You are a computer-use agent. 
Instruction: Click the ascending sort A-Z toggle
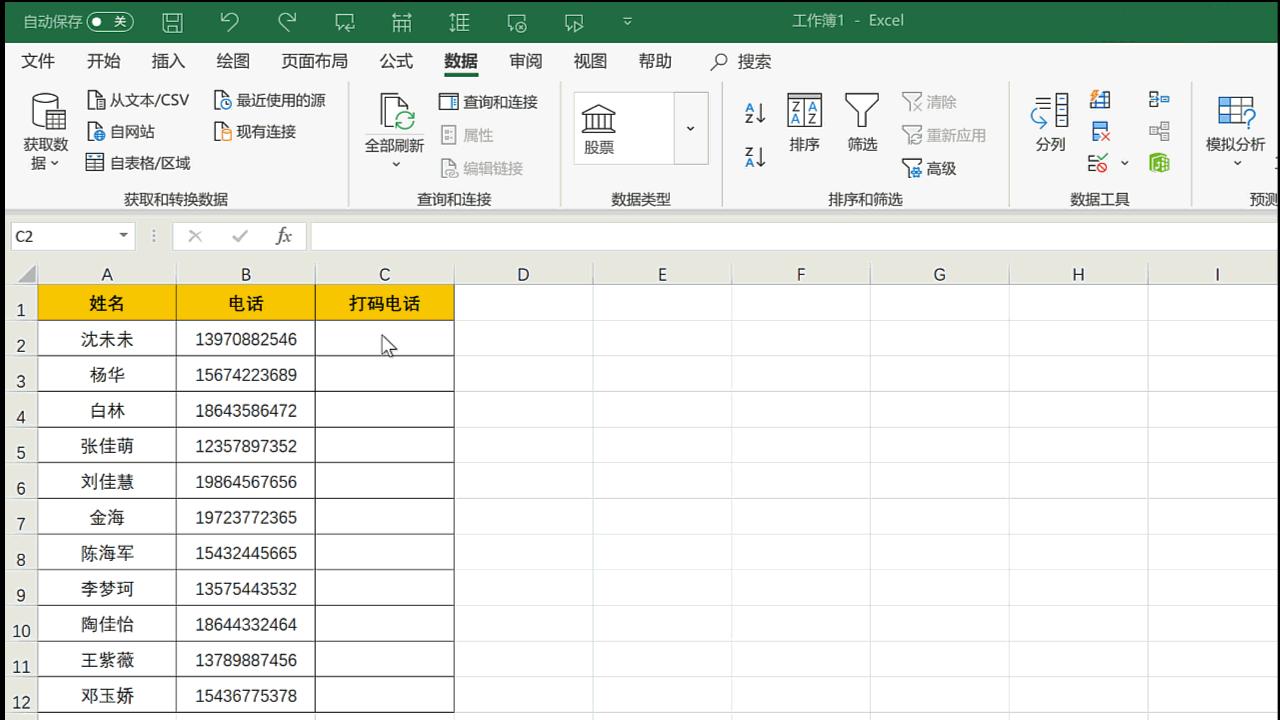[753, 113]
